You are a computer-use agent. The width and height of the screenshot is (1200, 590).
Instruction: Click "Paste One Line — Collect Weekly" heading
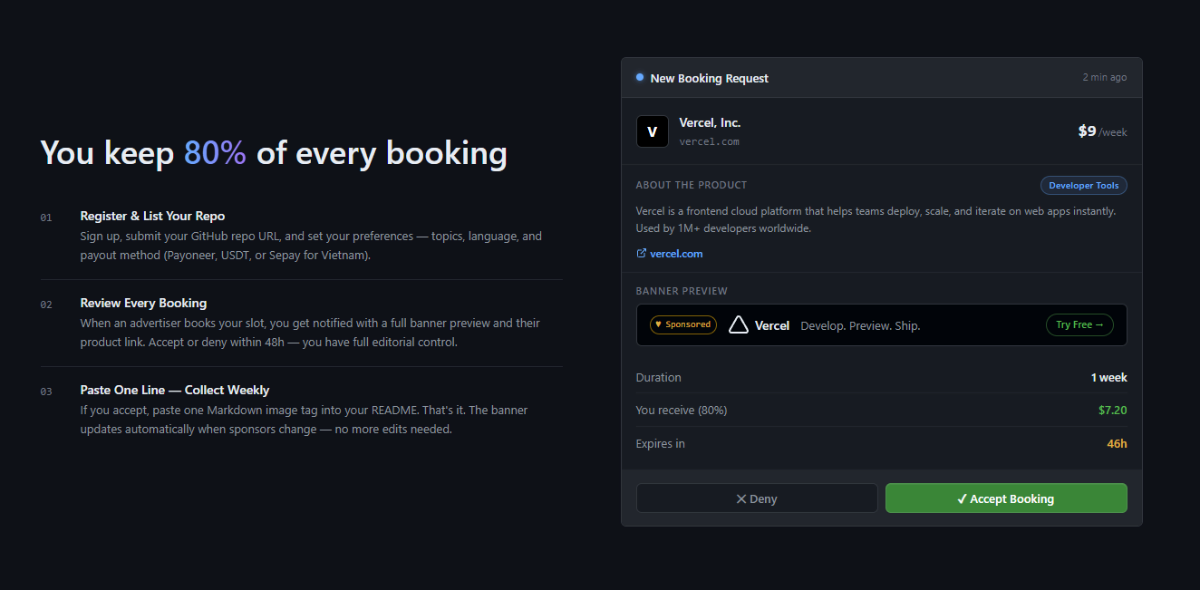tap(175, 390)
